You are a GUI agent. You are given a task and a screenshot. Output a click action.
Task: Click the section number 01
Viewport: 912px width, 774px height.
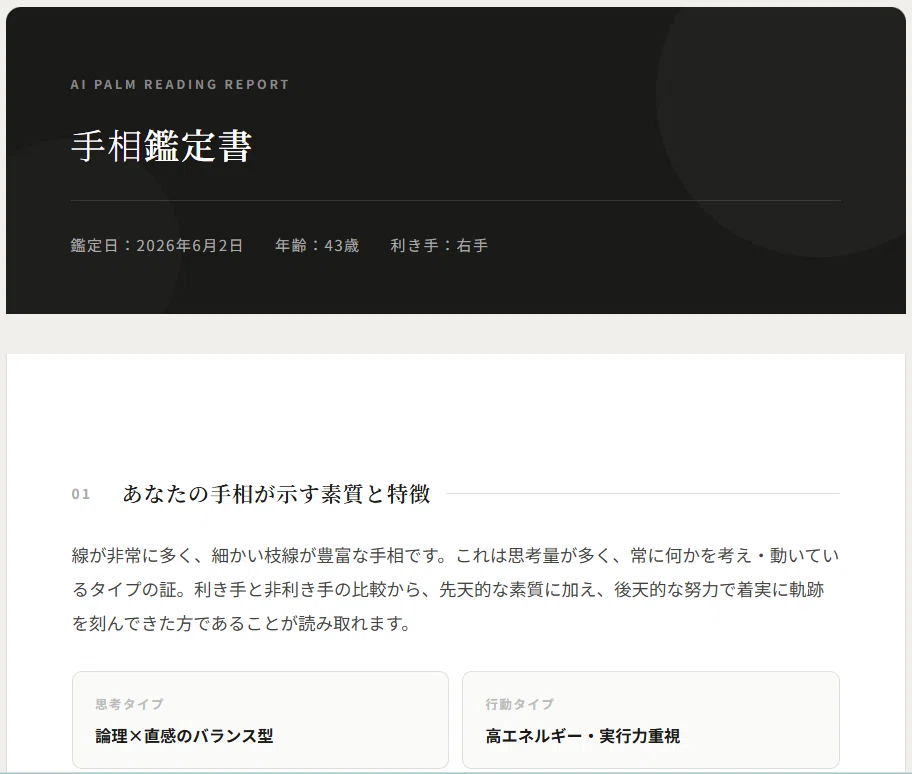coord(81,494)
